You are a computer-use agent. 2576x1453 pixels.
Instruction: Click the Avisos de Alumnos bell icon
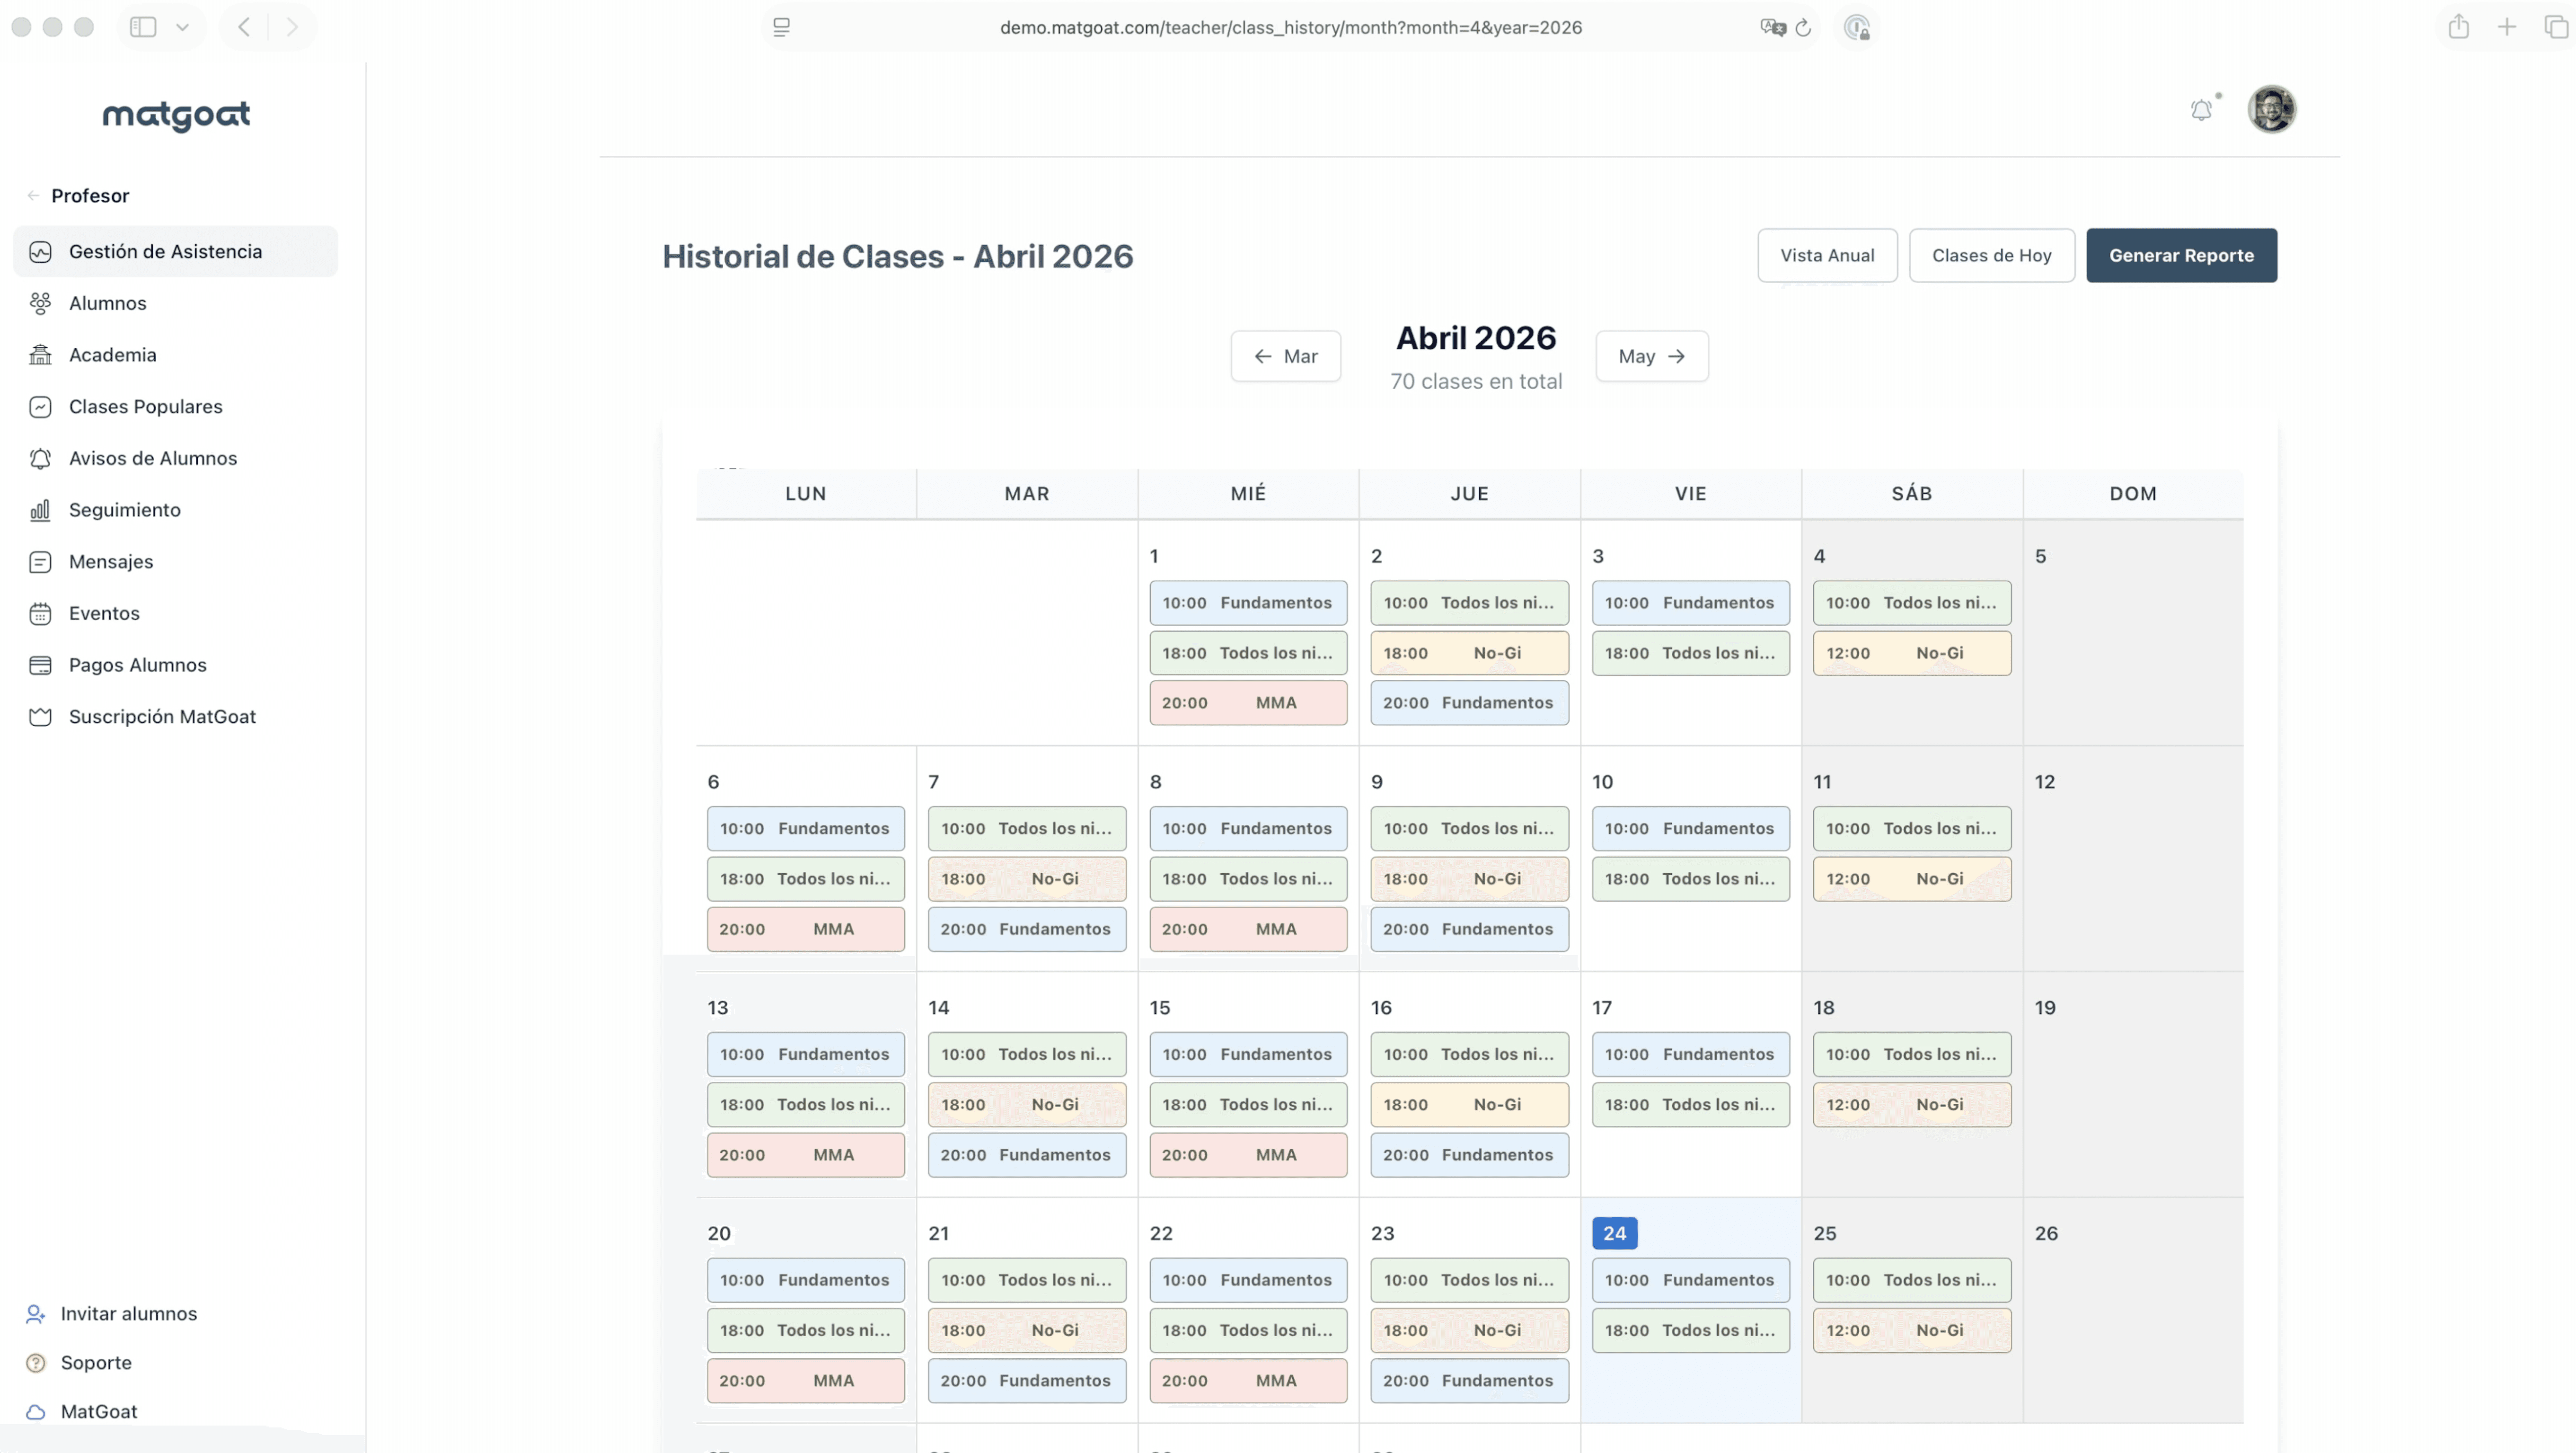(x=40, y=458)
